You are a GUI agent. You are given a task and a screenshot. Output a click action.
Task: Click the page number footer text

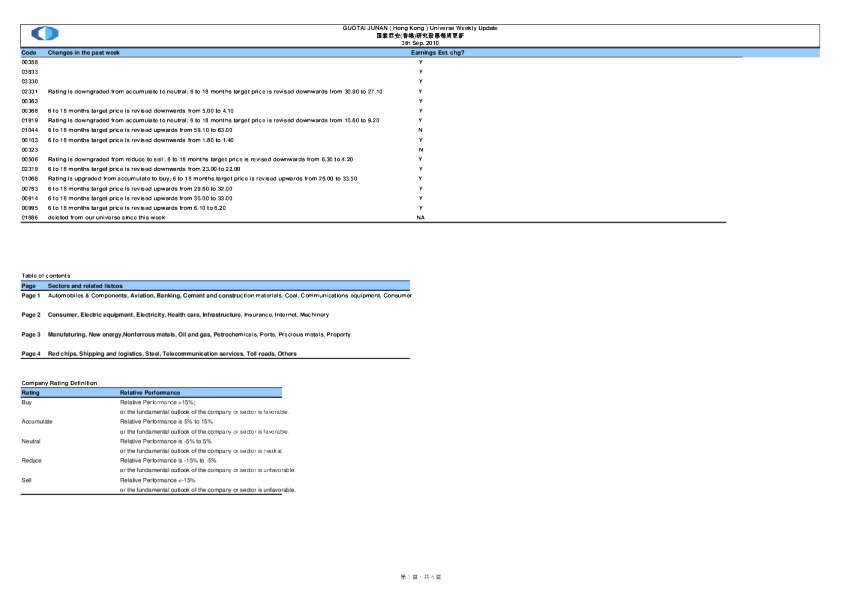point(420,578)
